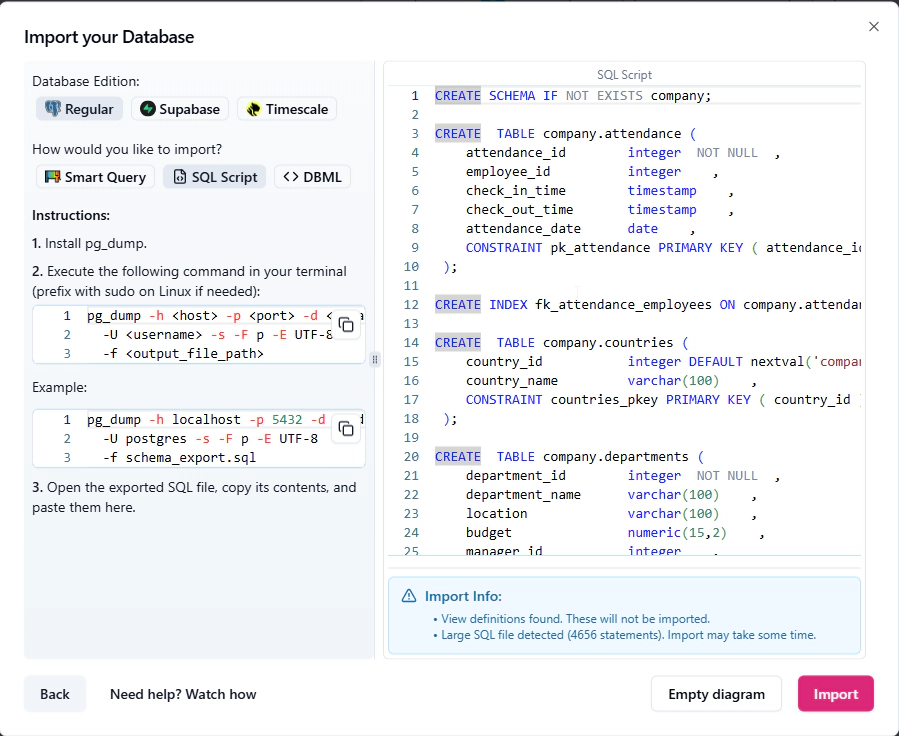The height and width of the screenshot is (736, 899).
Task: Open the Need help? Watch how link
Action: click(183, 694)
